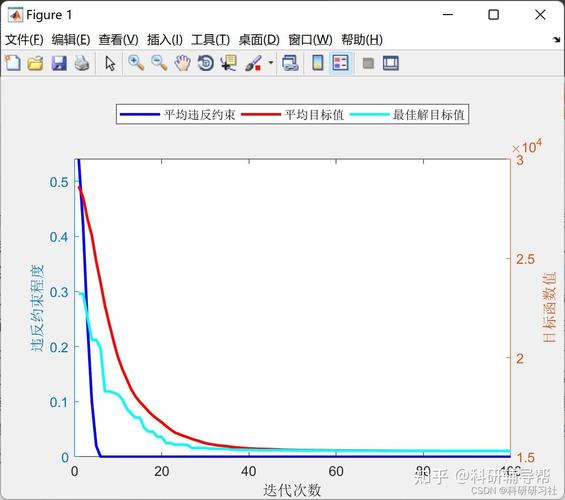Open the 文件(F) menu
The height and width of the screenshot is (500, 565).
coord(24,40)
